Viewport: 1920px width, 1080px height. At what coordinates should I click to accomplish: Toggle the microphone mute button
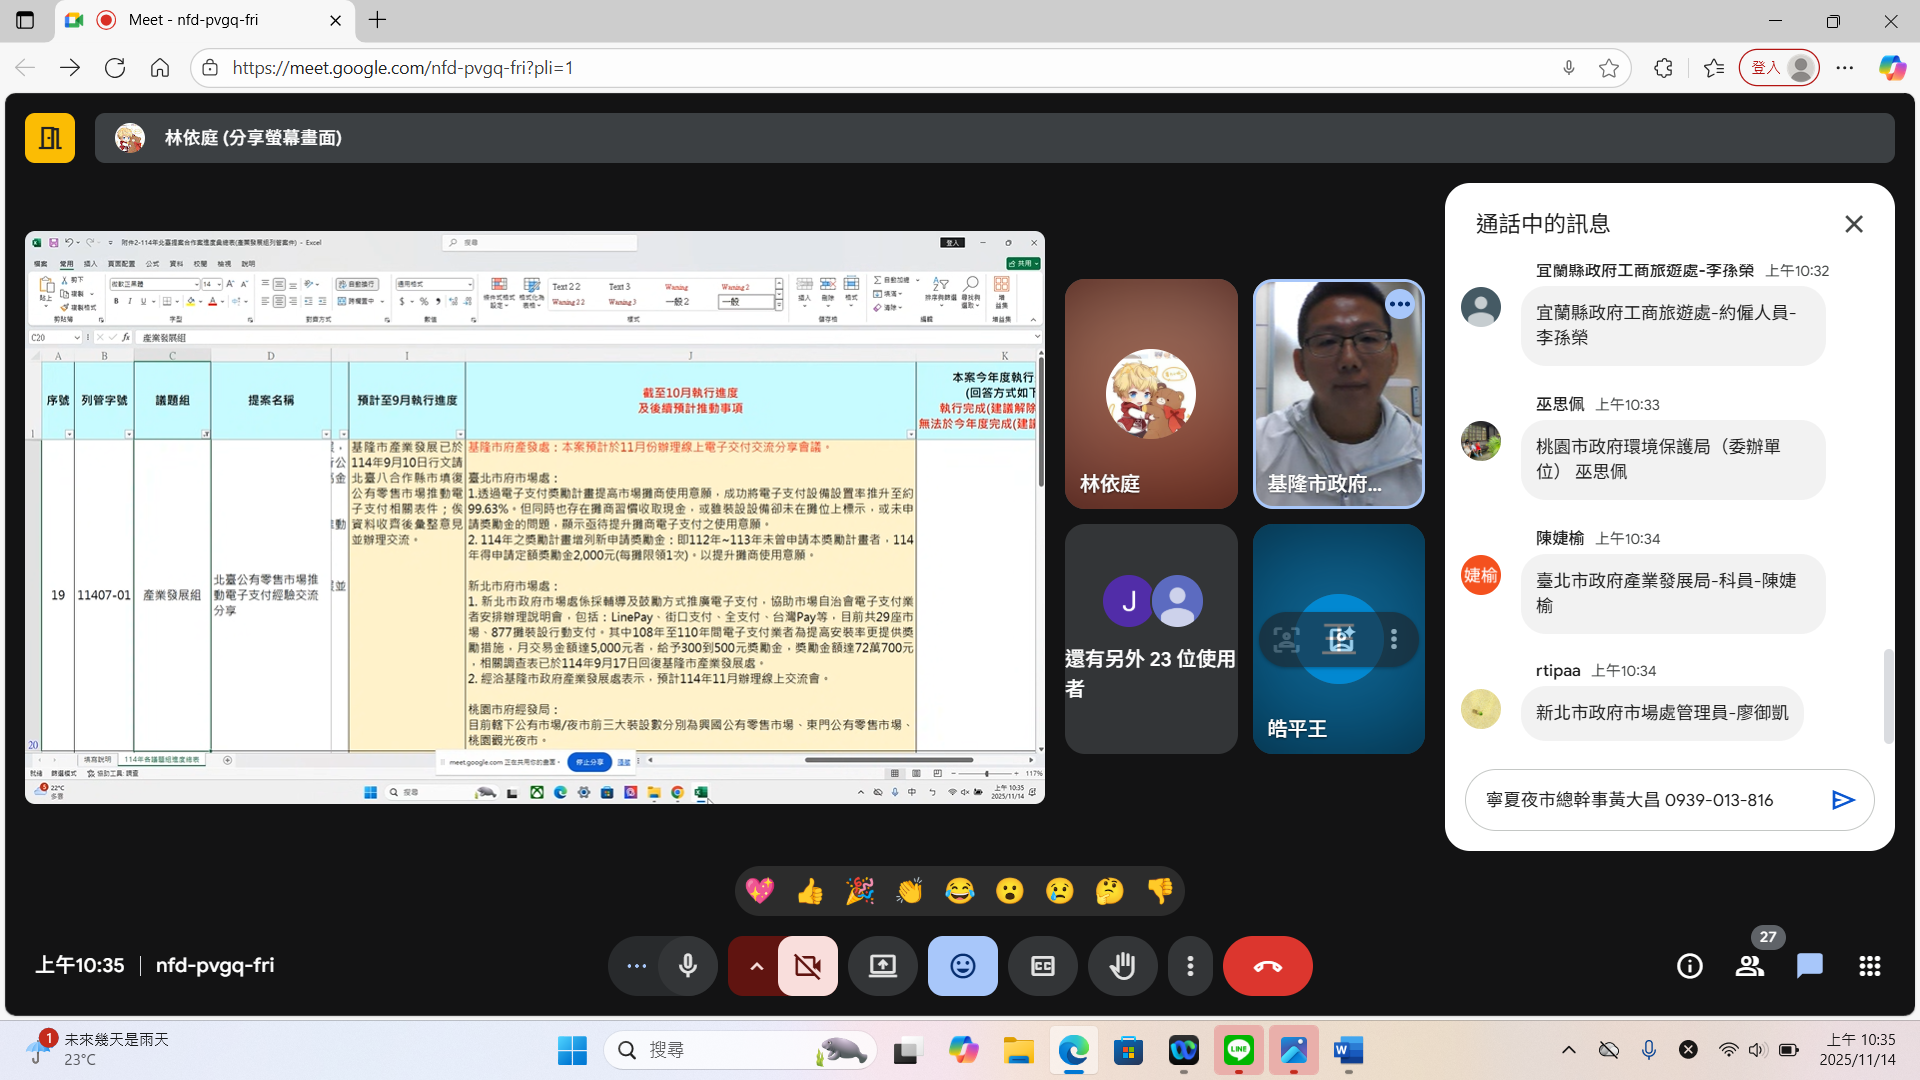click(x=688, y=966)
